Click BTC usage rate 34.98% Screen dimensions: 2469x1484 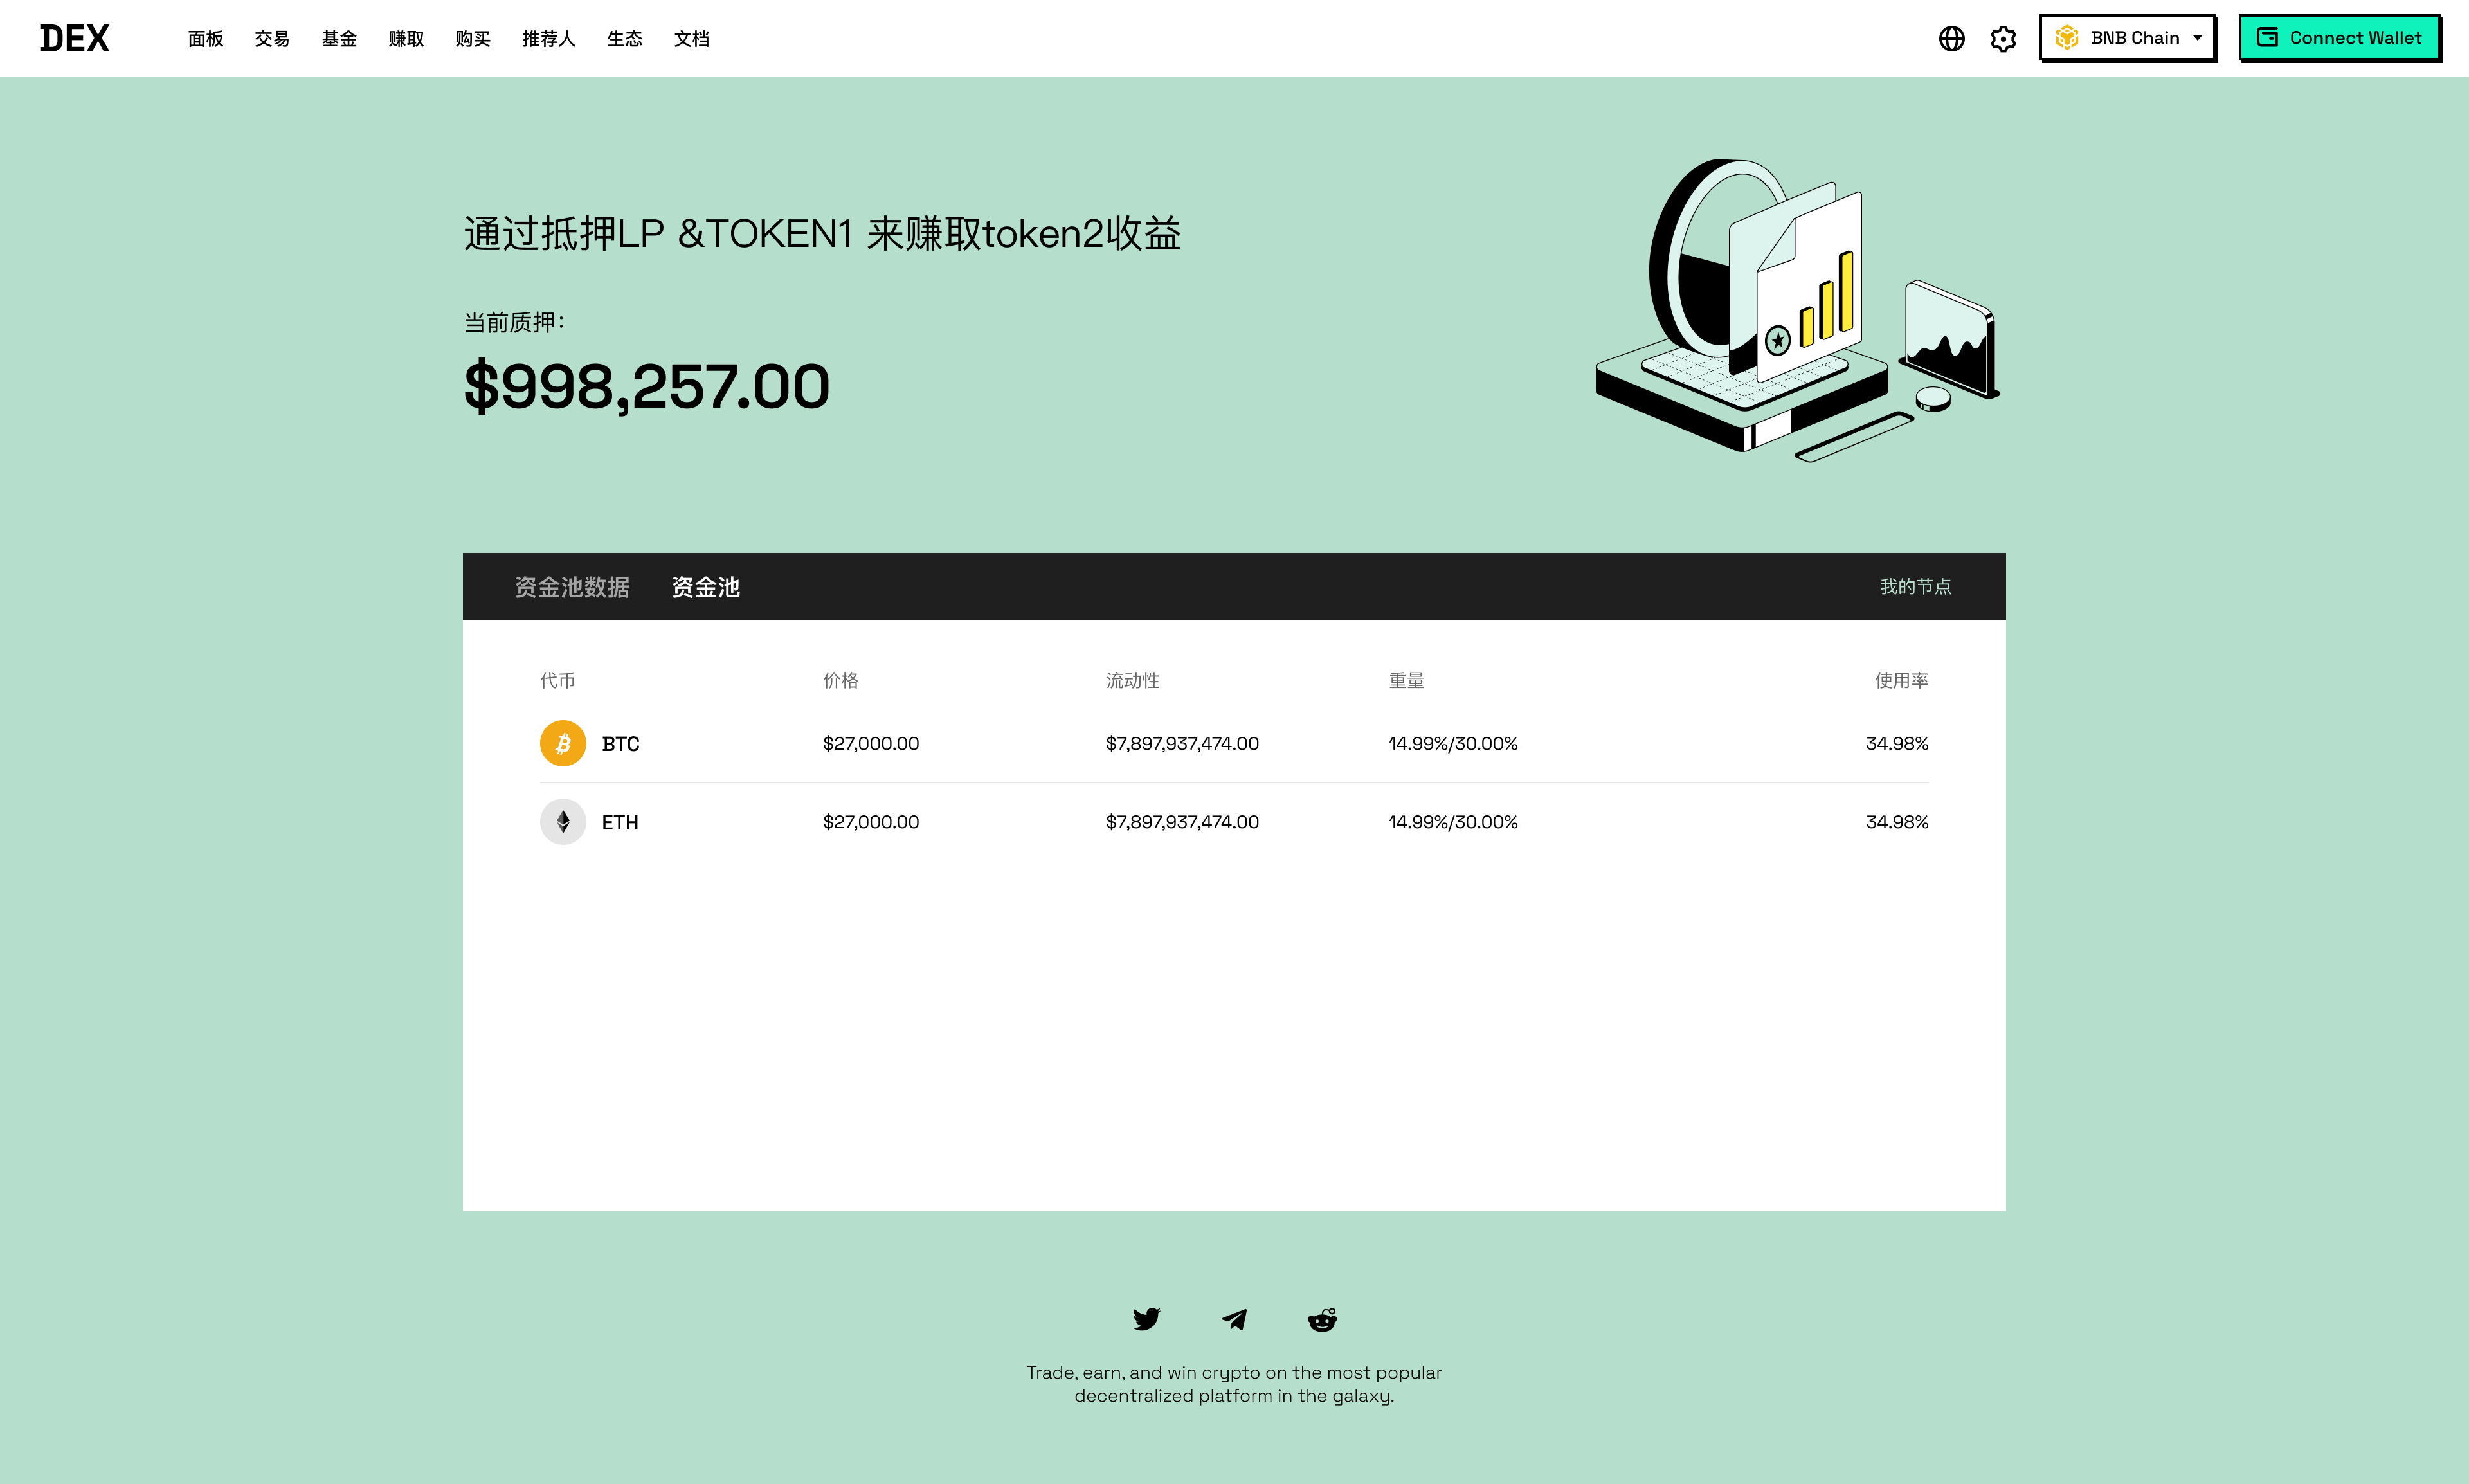tap(1897, 744)
